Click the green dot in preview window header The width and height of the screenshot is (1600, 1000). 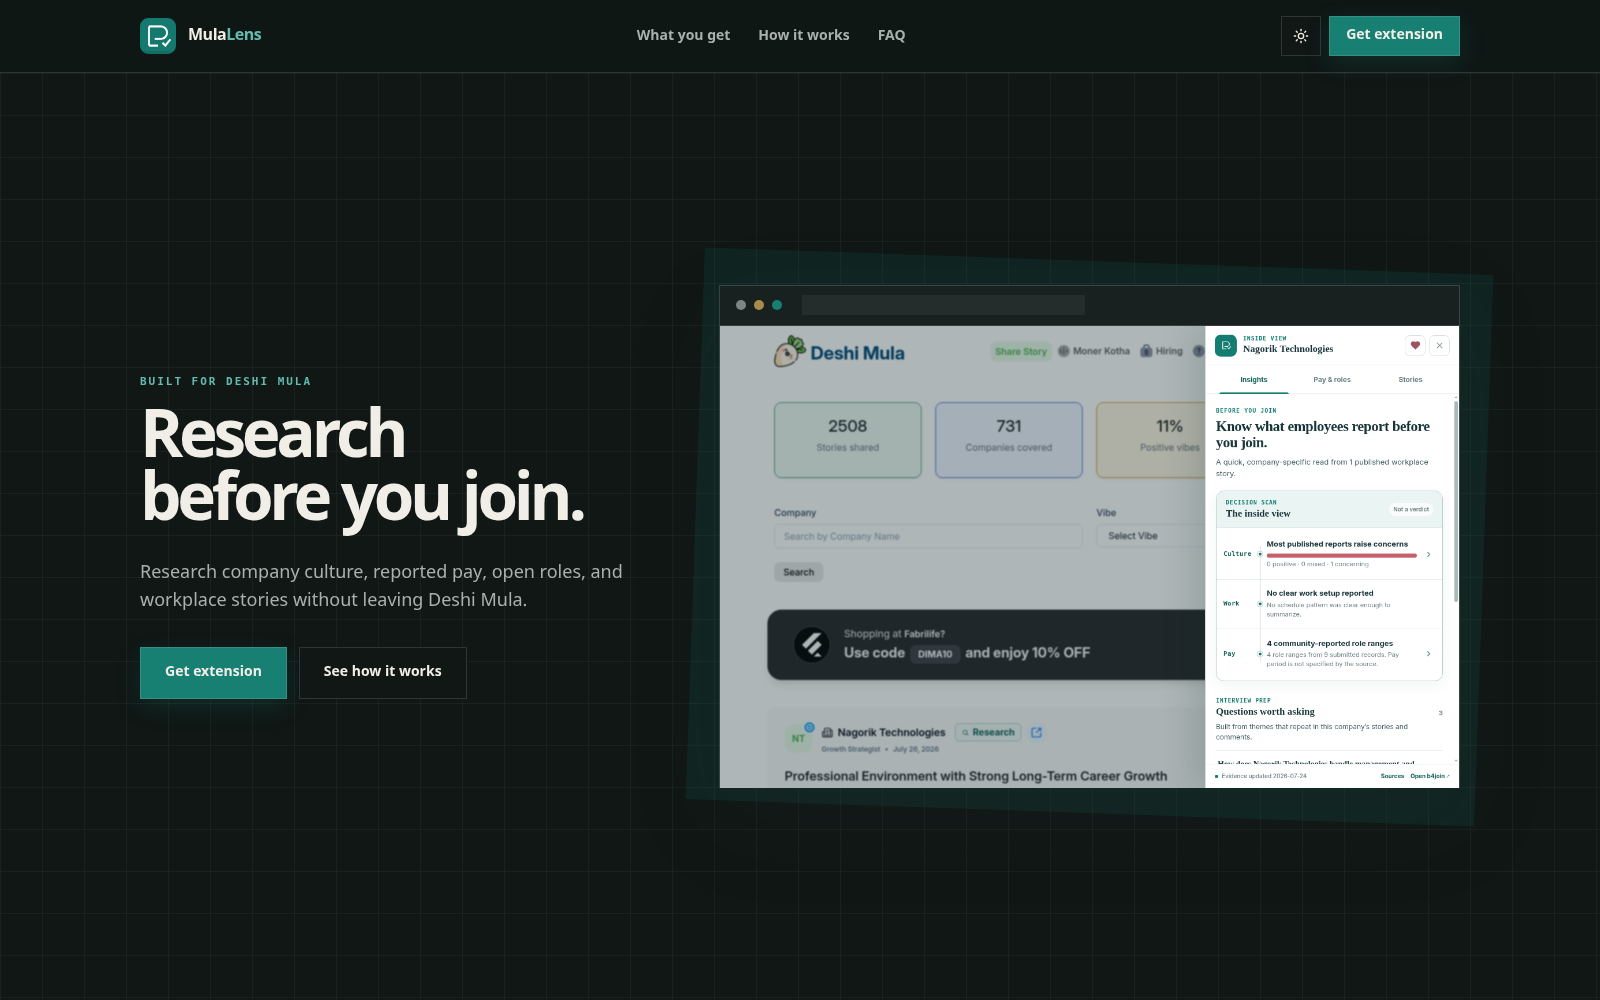click(777, 305)
